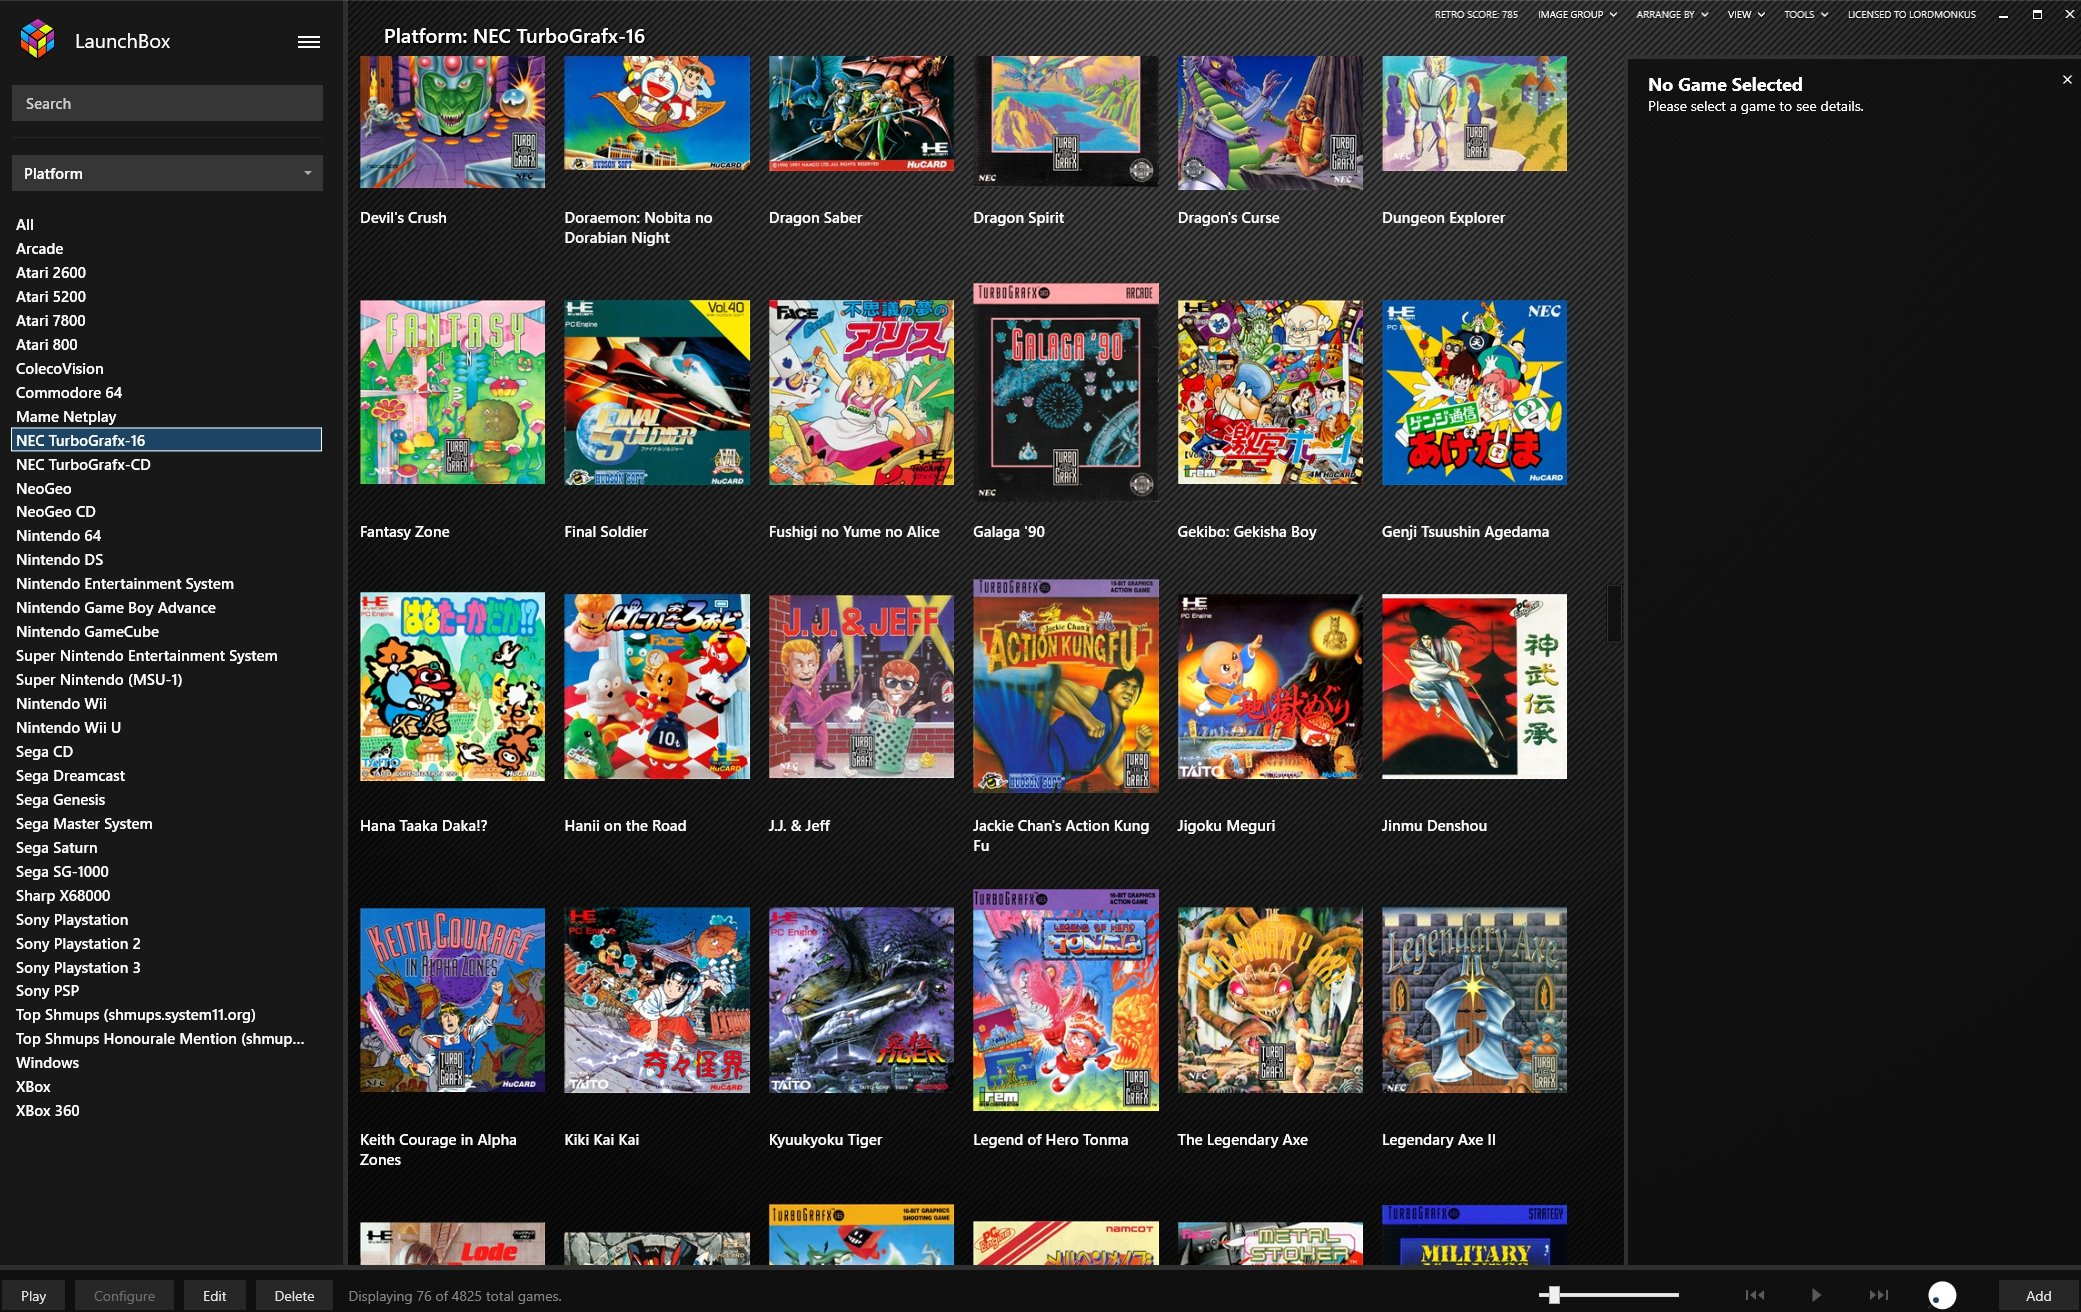Click the Edit button
2081x1312 pixels.
(x=215, y=1295)
